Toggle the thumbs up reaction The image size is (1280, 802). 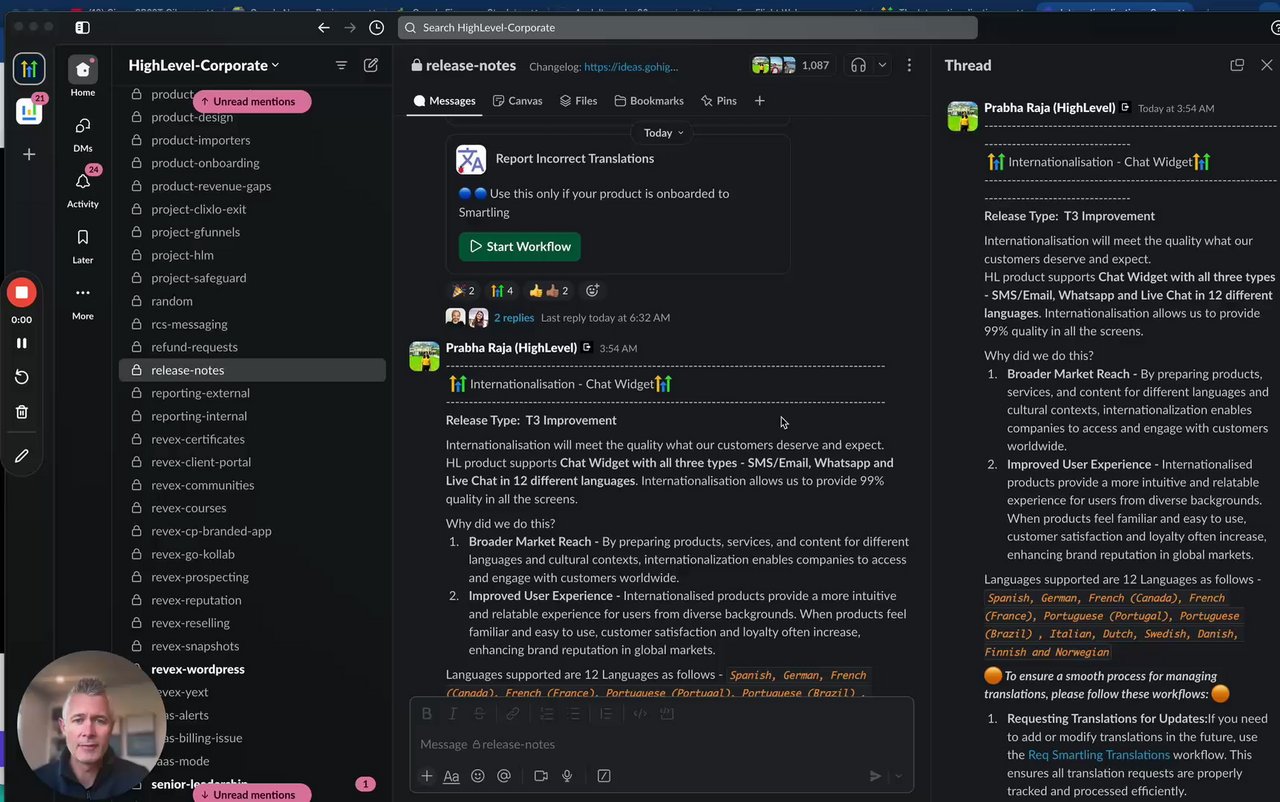[x=548, y=291]
